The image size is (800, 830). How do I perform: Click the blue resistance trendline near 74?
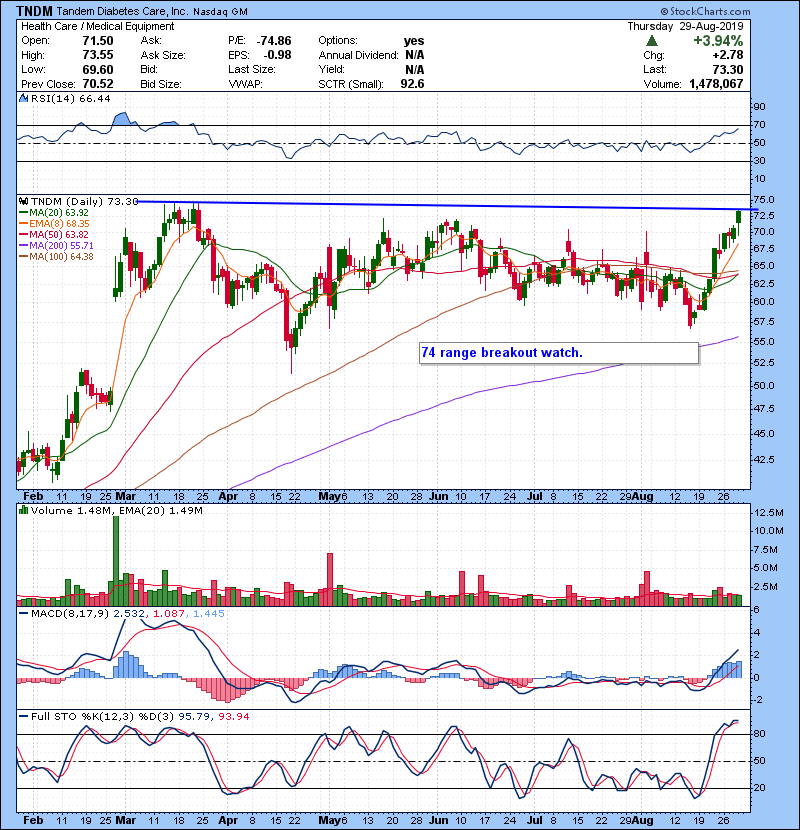tap(447, 205)
